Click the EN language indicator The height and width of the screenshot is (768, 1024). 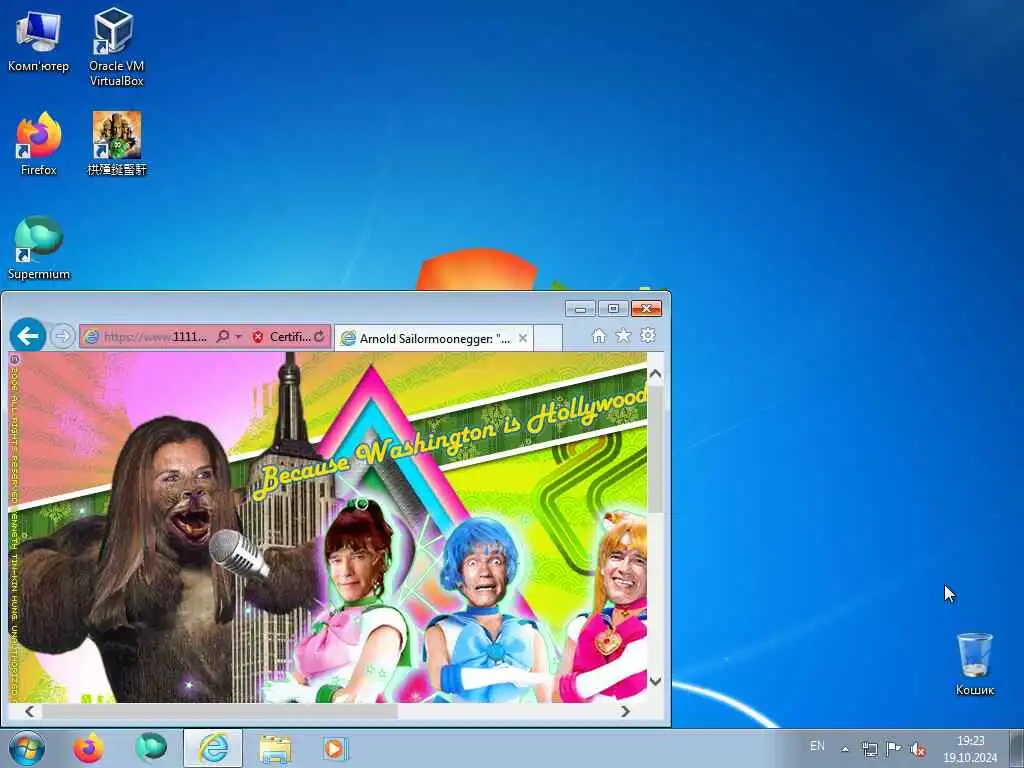pyautogui.click(x=817, y=746)
